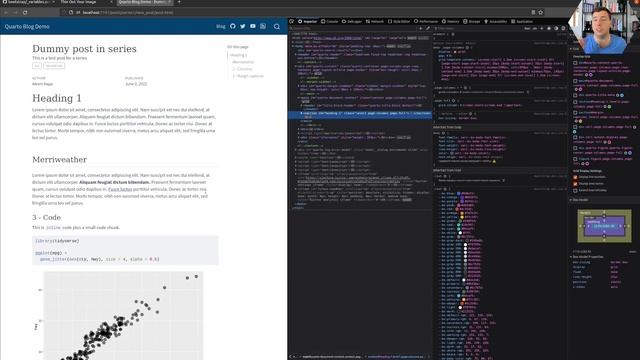
Task: Open the RSS feed icon in navbar
Action: [263, 26]
